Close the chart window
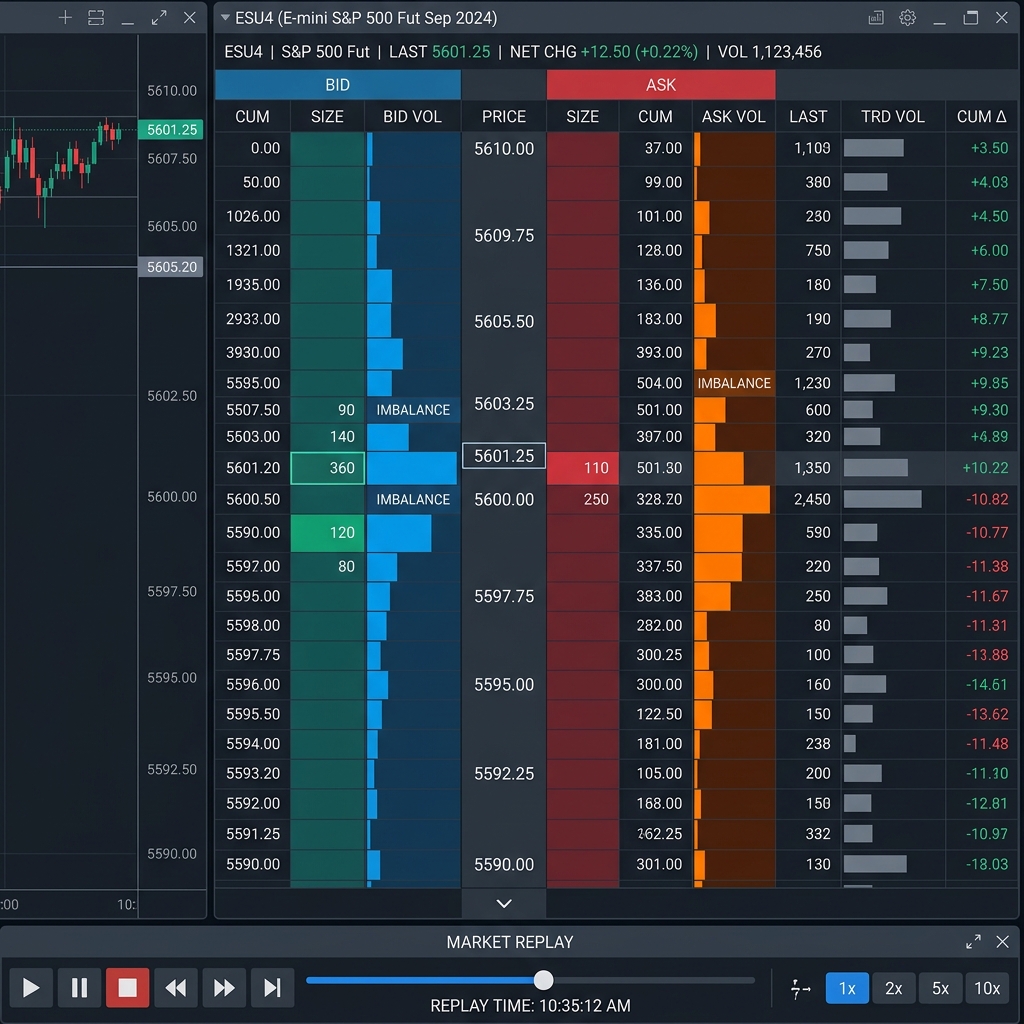Image resolution: width=1024 pixels, height=1024 pixels. coord(189,18)
